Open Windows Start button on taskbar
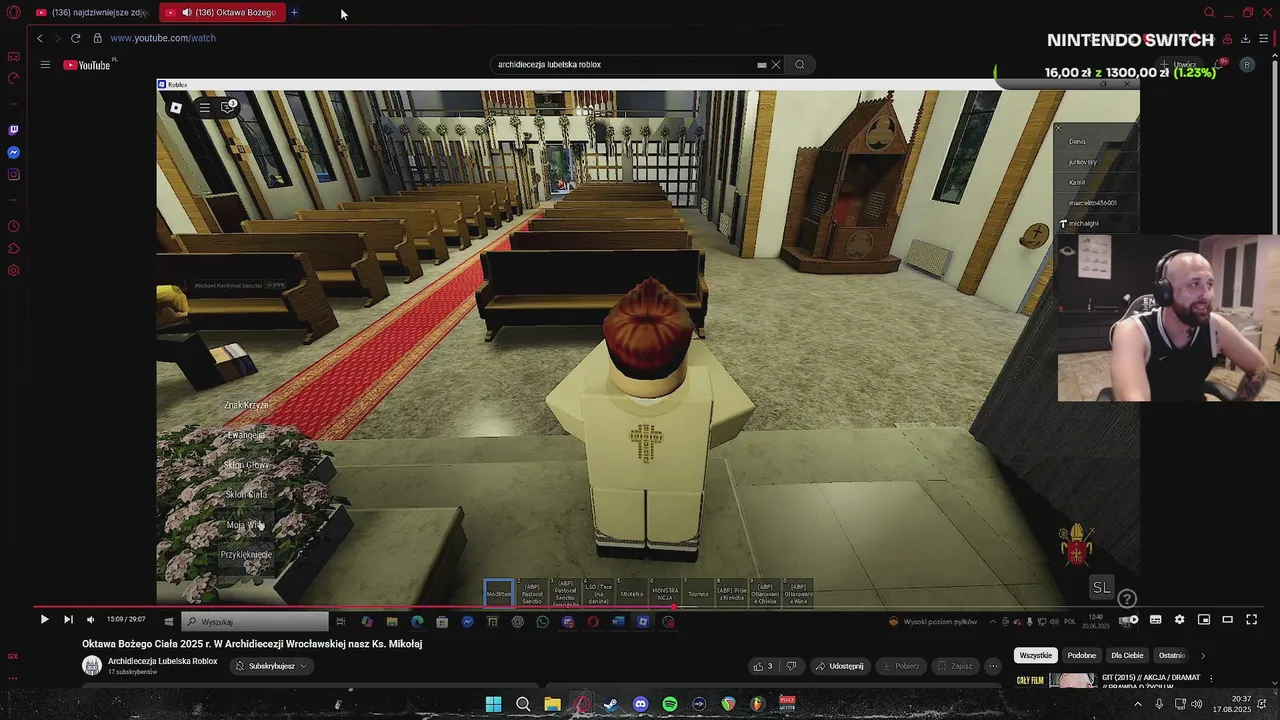The width and height of the screenshot is (1280, 720). [493, 705]
